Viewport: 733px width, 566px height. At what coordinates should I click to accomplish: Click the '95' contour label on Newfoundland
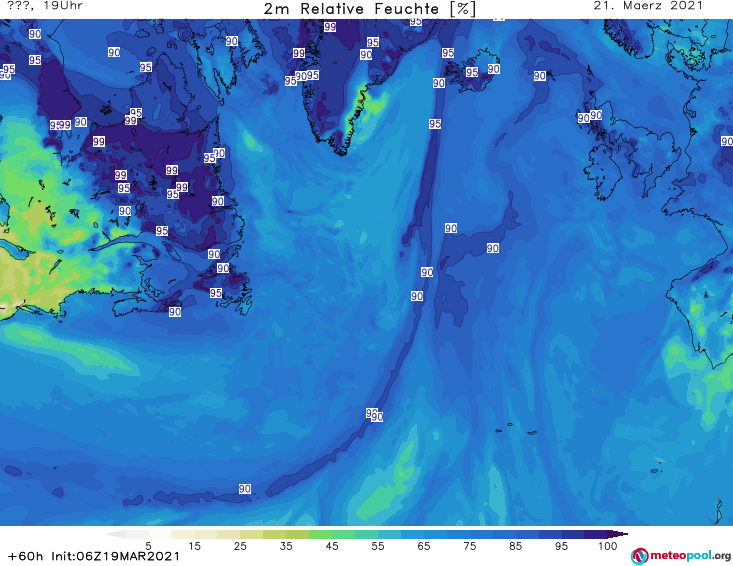pos(216,293)
